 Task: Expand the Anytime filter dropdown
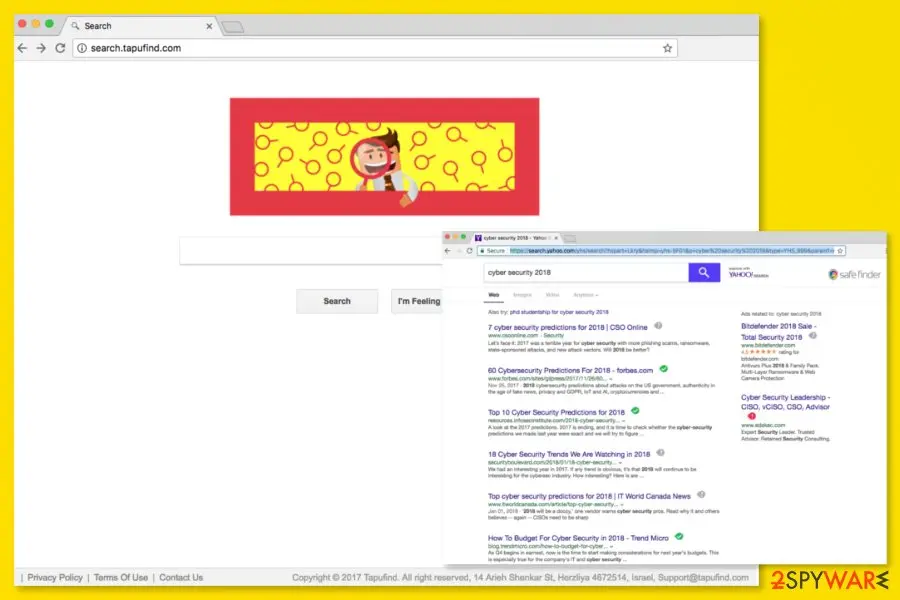[x=585, y=295]
